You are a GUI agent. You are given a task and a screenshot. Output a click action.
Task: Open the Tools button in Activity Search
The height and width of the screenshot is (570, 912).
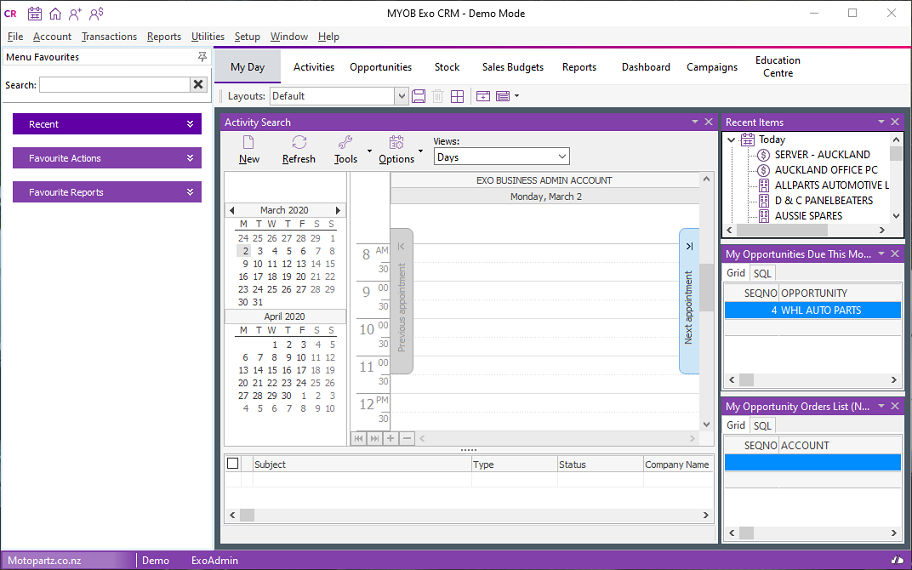click(x=345, y=148)
